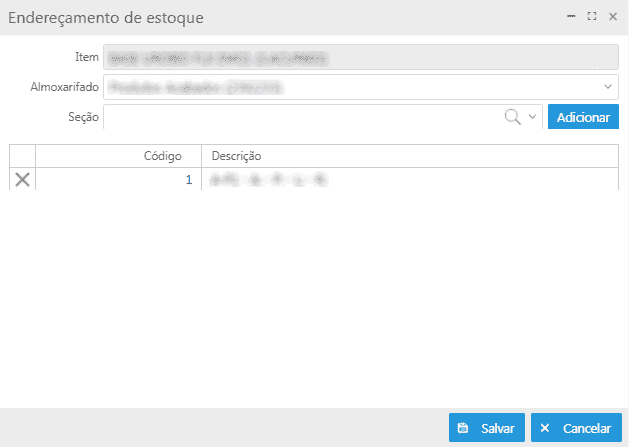
Task: Select the Descrição cell of row 1
Action: 410,179
